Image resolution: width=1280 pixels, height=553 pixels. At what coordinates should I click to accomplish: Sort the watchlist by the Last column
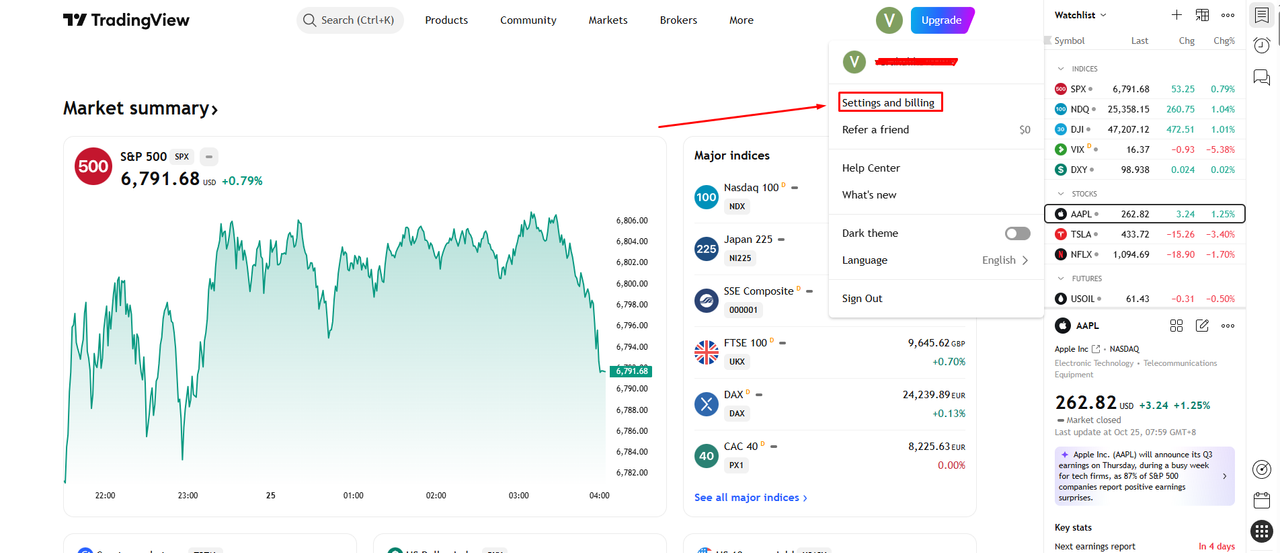[x=1140, y=41]
